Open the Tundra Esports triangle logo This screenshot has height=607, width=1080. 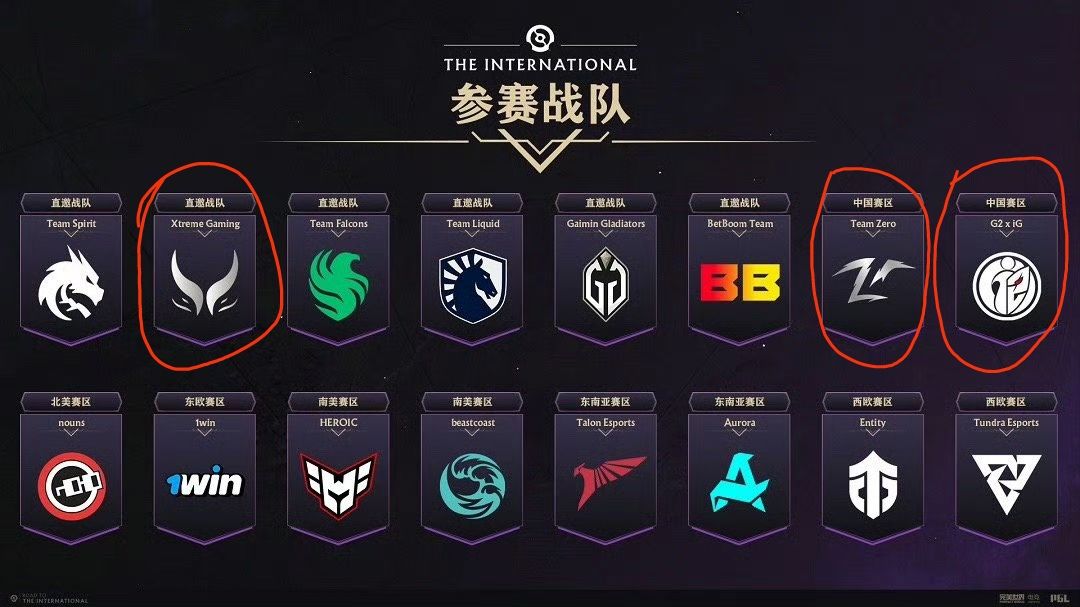(x=1006, y=484)
